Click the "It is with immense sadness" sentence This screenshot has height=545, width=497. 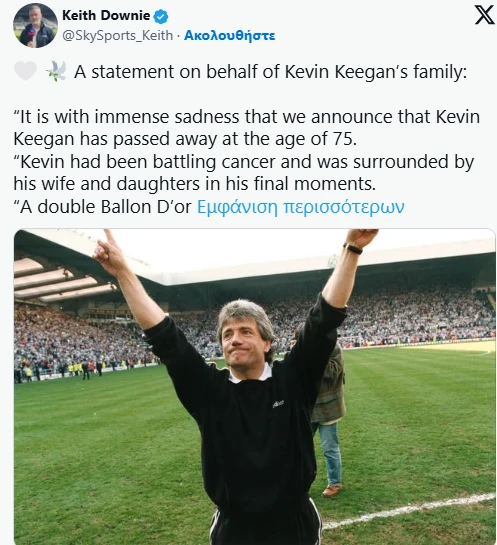click(x=246, y=128)
